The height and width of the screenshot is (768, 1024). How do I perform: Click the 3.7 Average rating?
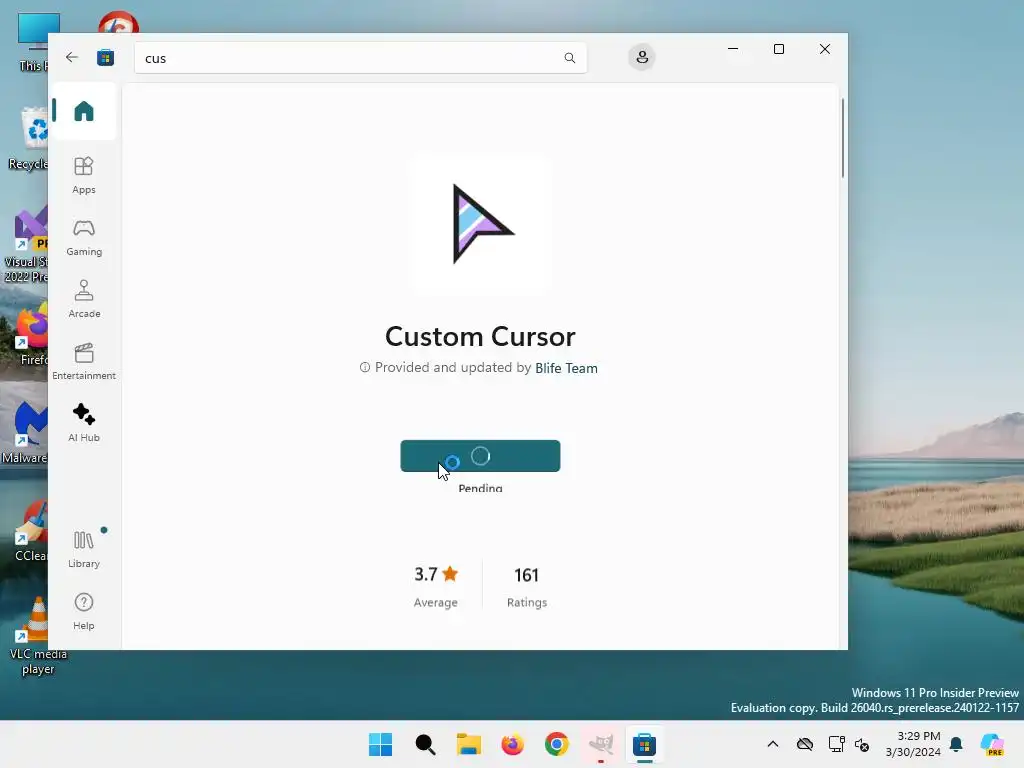[436, 586]
